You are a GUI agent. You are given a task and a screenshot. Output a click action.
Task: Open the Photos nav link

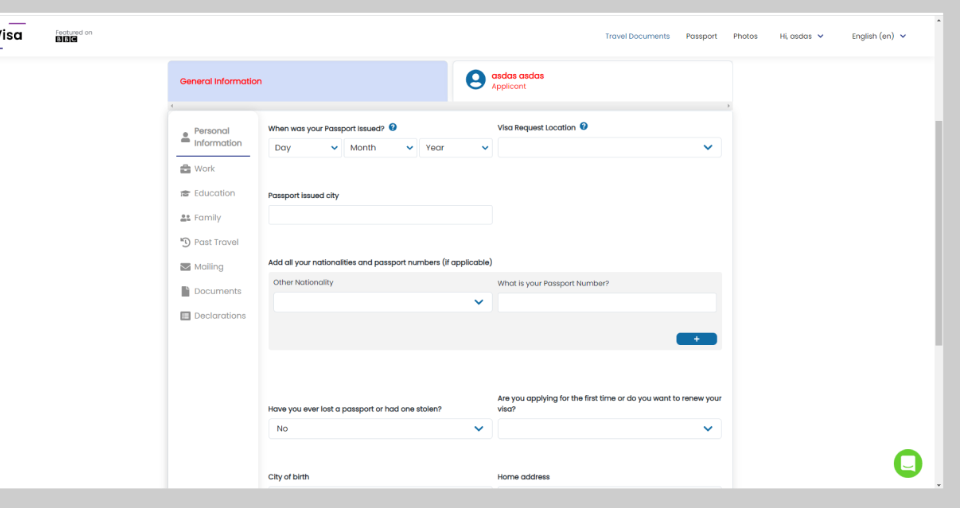point(745,36)
